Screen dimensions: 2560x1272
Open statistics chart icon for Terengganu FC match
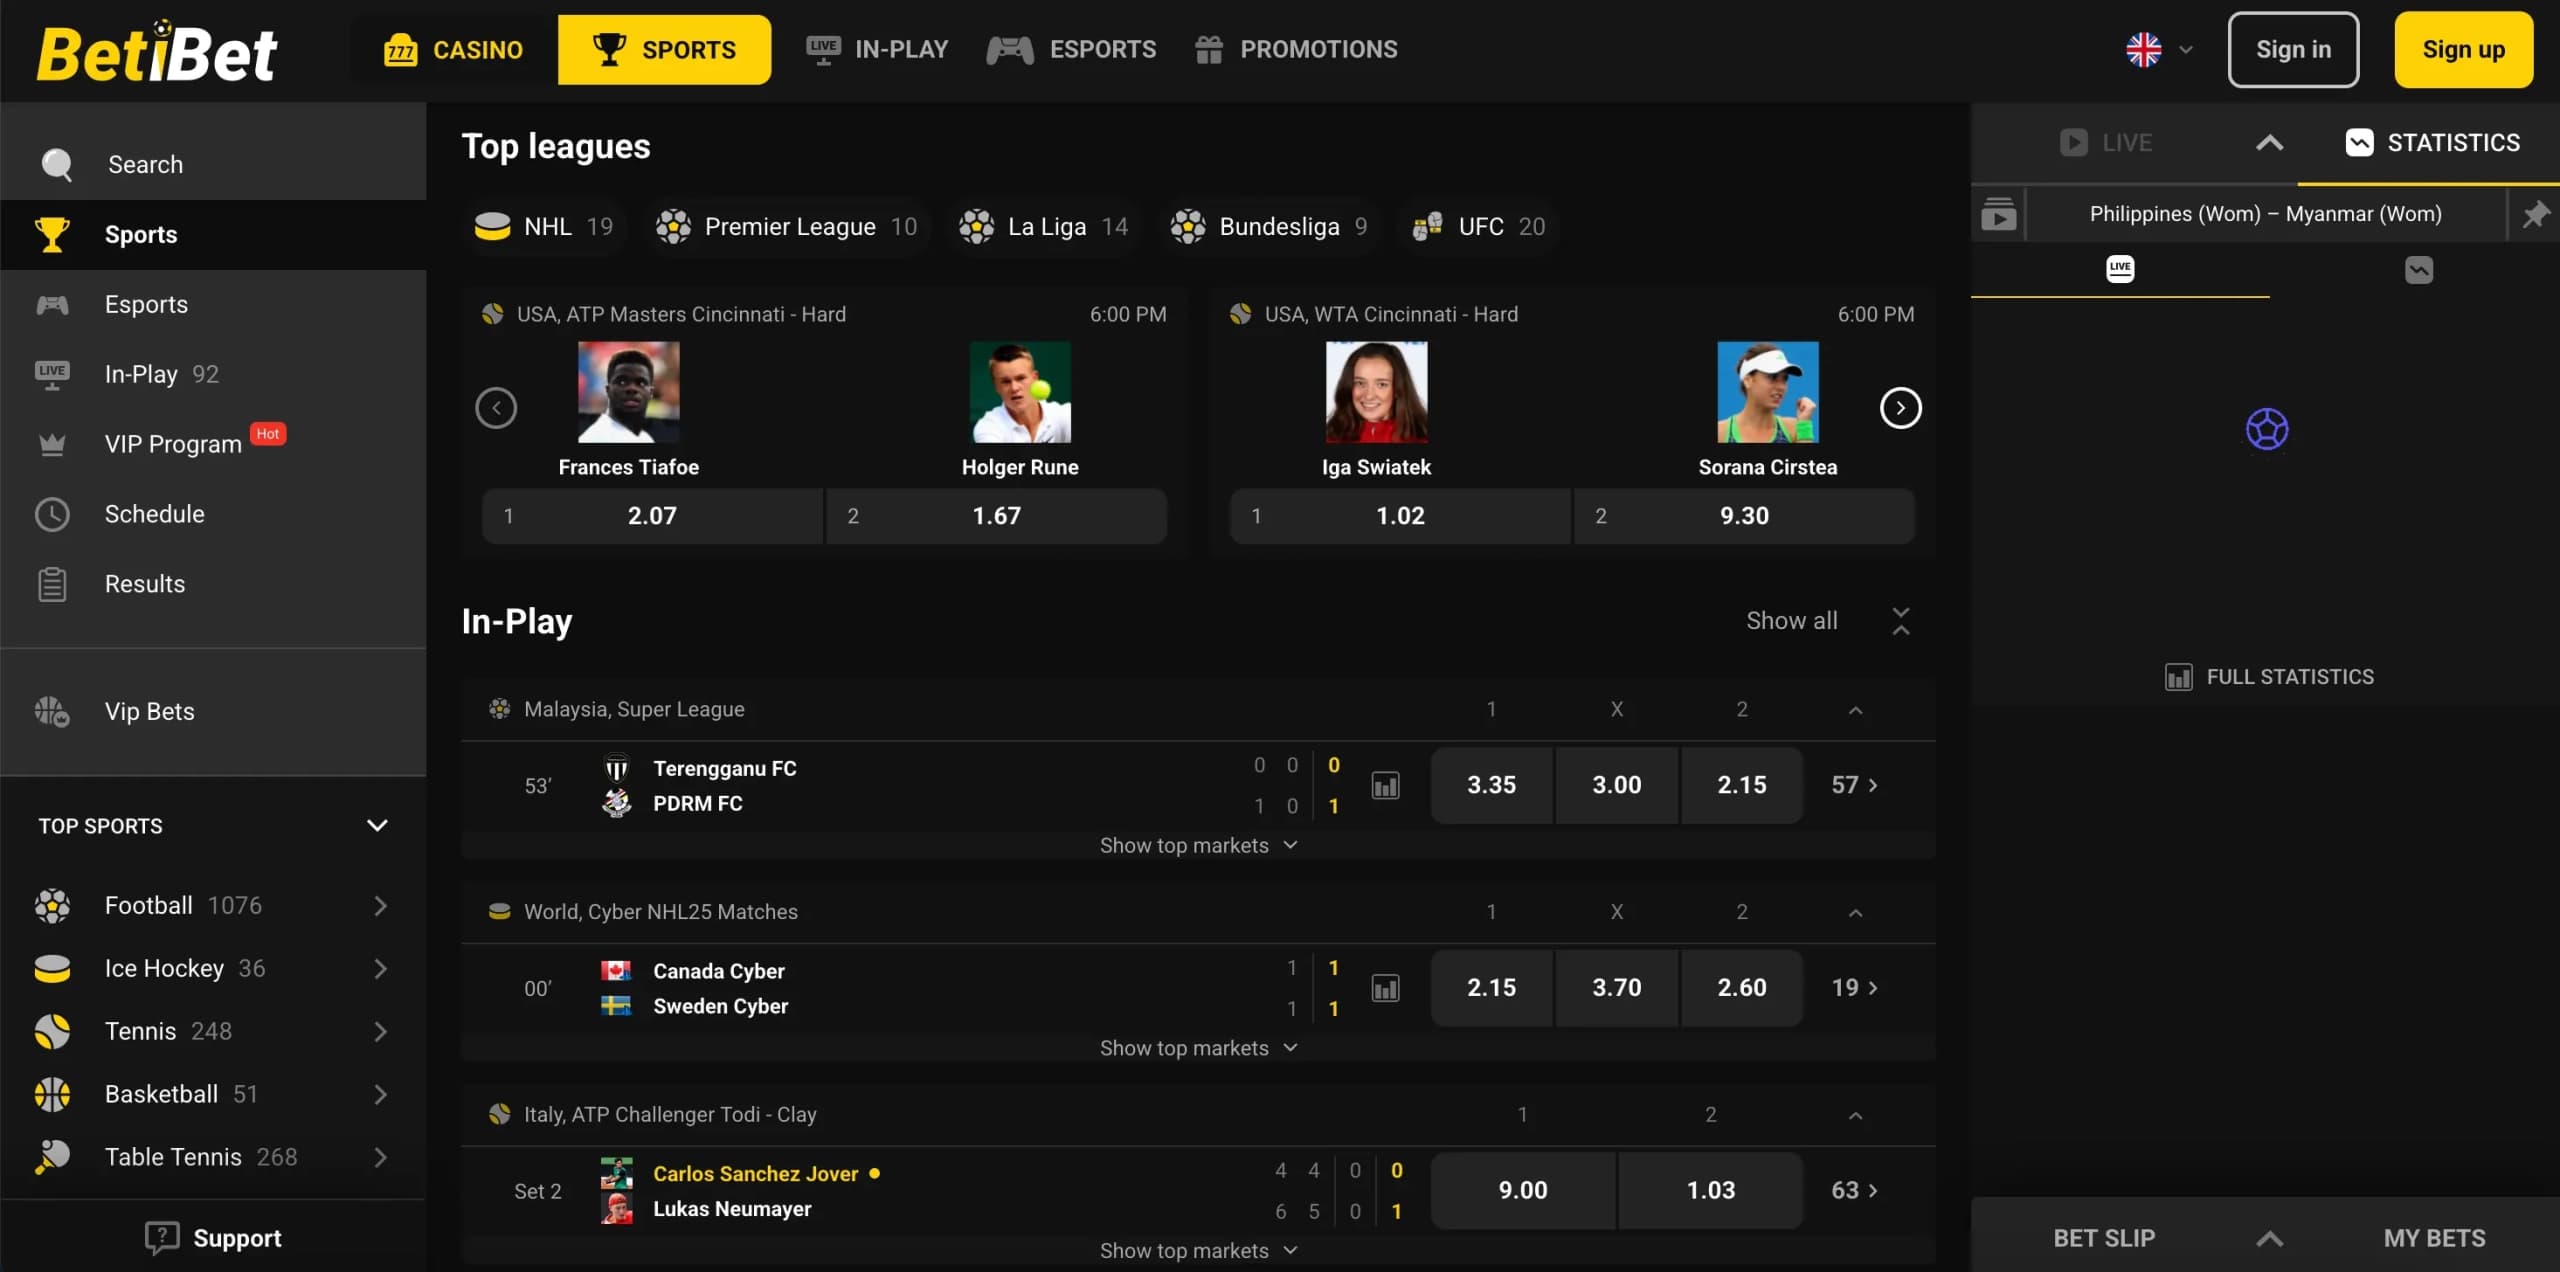(1386, 785)
